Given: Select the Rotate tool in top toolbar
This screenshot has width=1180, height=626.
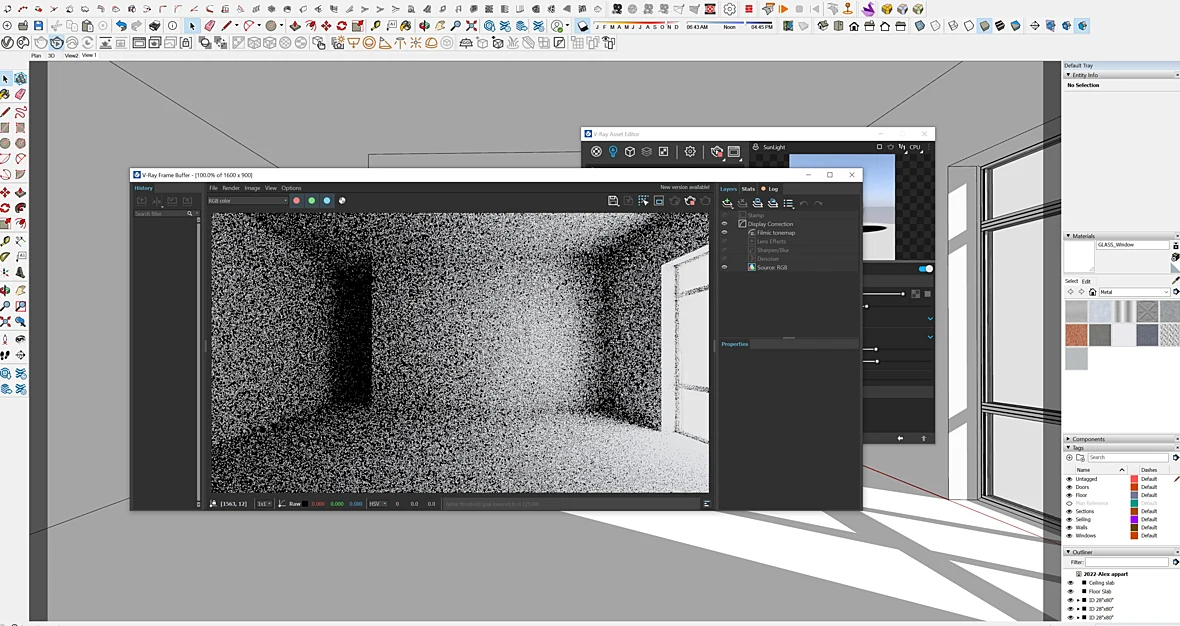Looking at the screenshot, I should 342,26.
